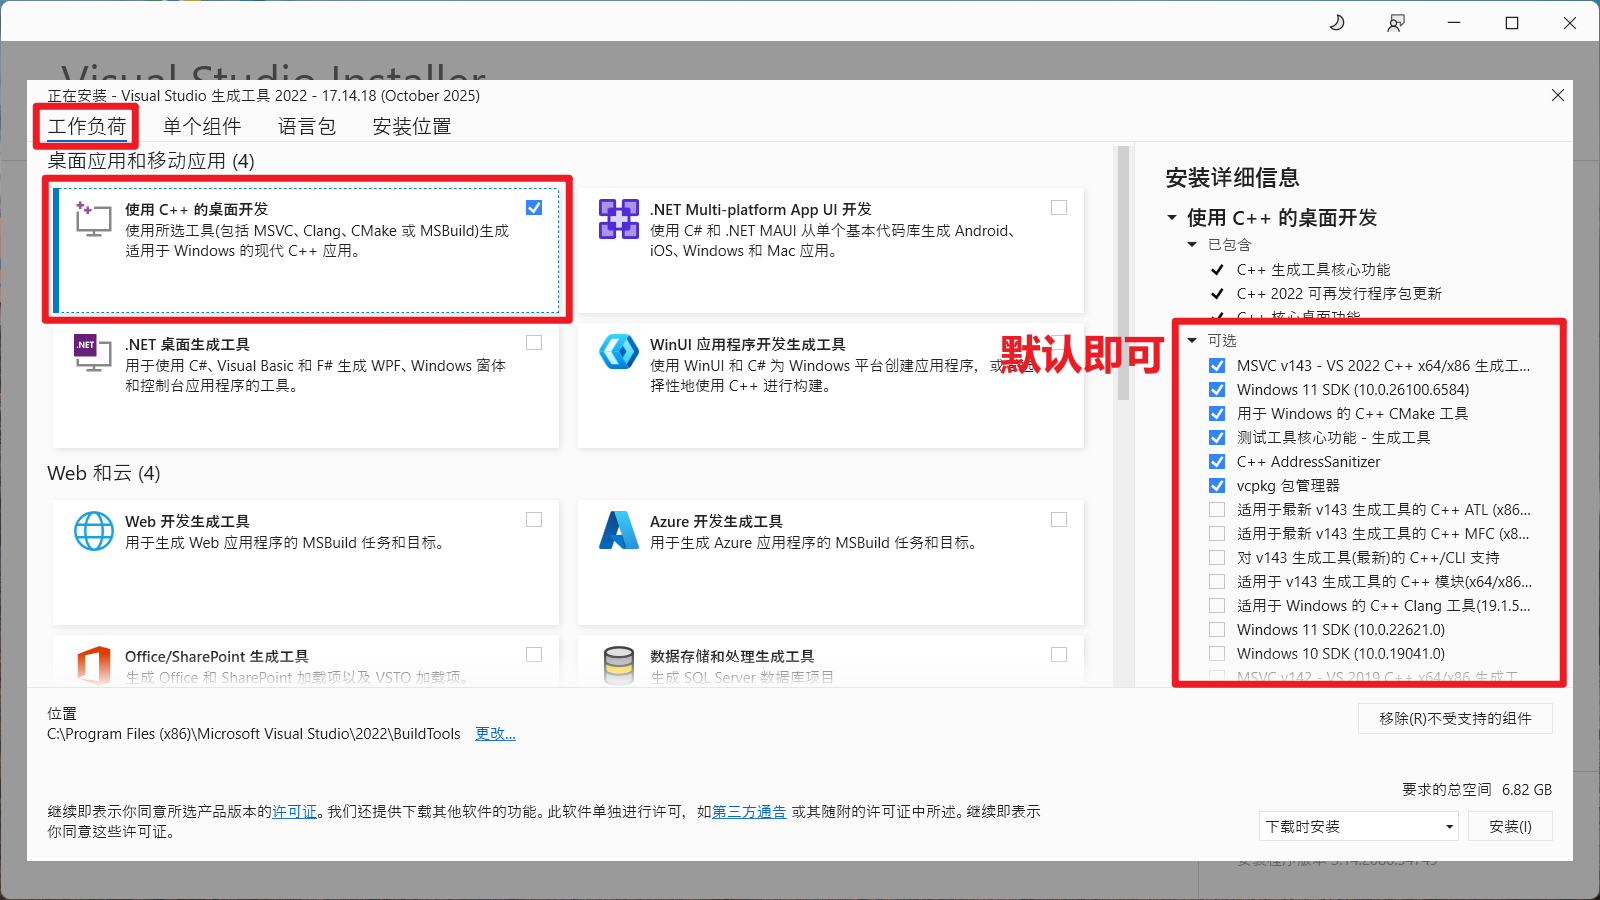The width and height of the screenshot is (1600, 900).
Task: Switch to the 安装位置 tab
Action: pos(412,127)
